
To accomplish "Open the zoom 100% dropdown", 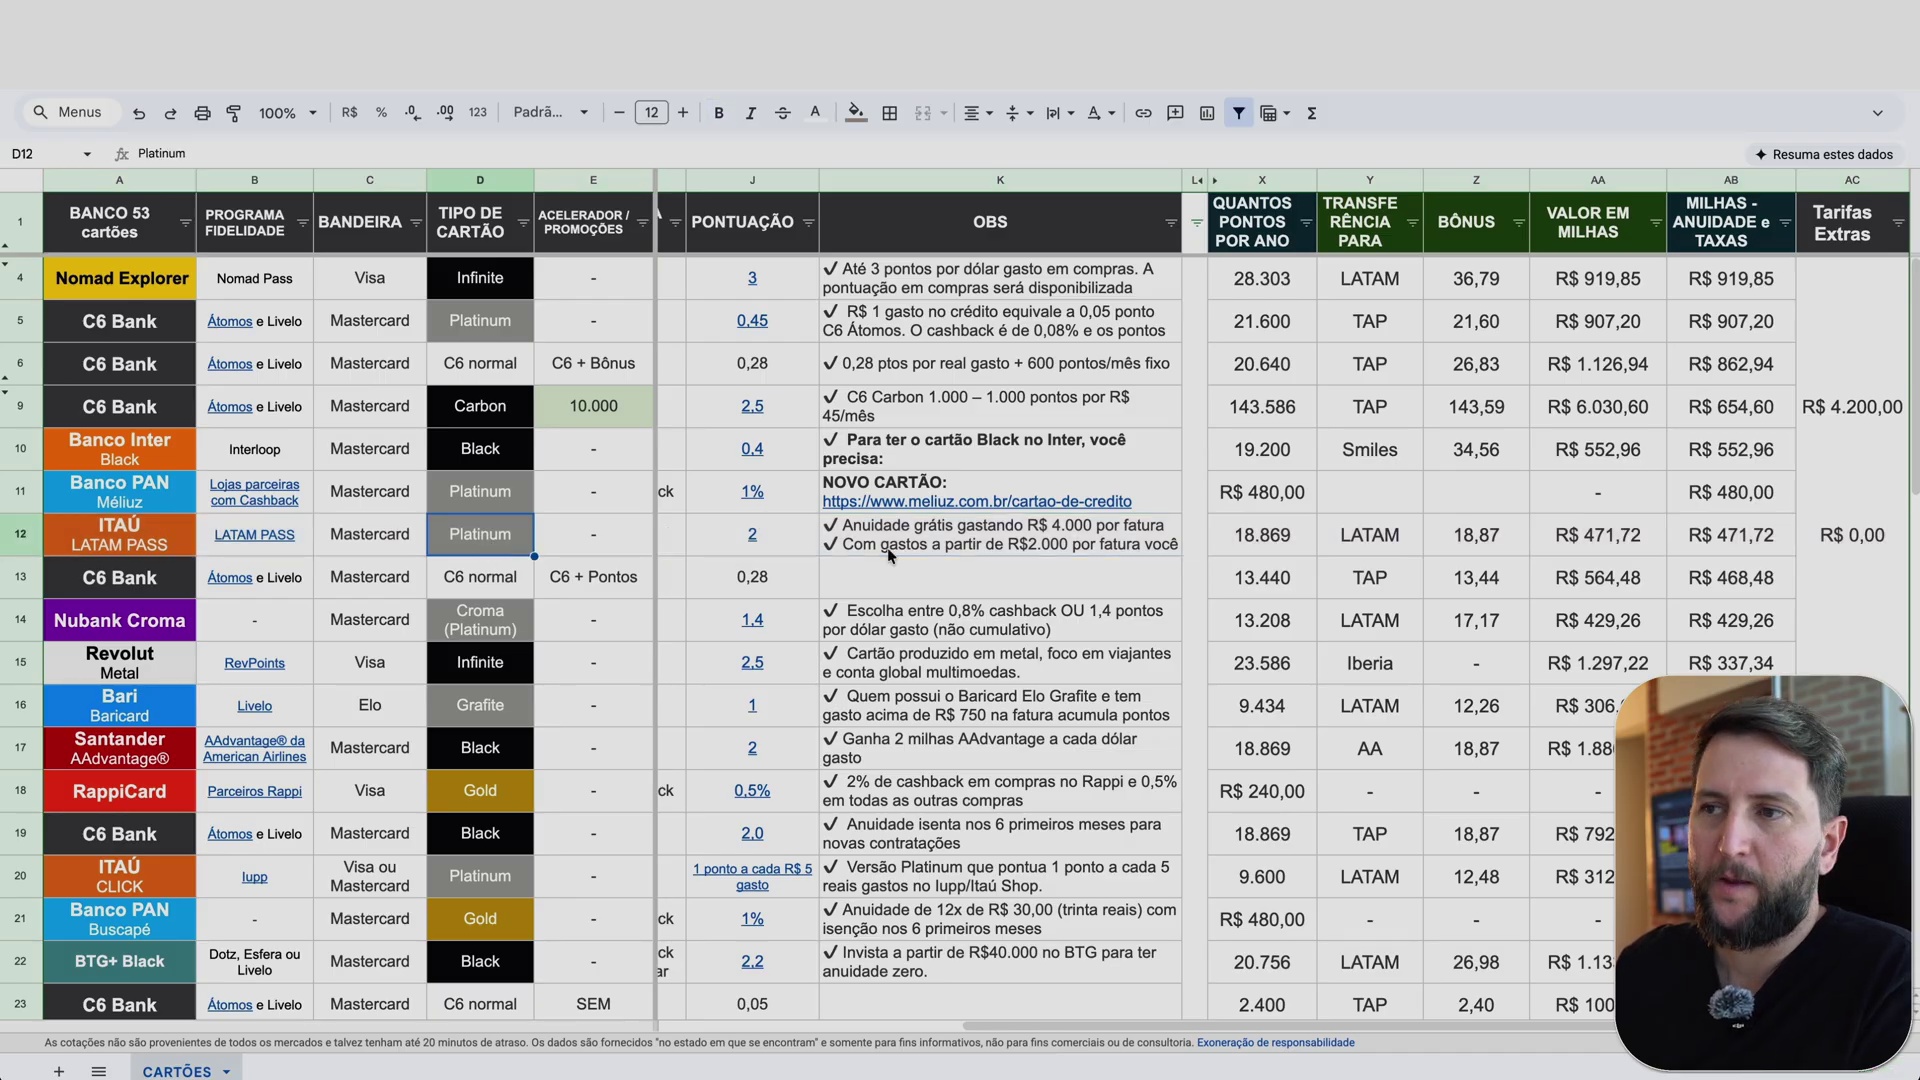I will (288, 113).
